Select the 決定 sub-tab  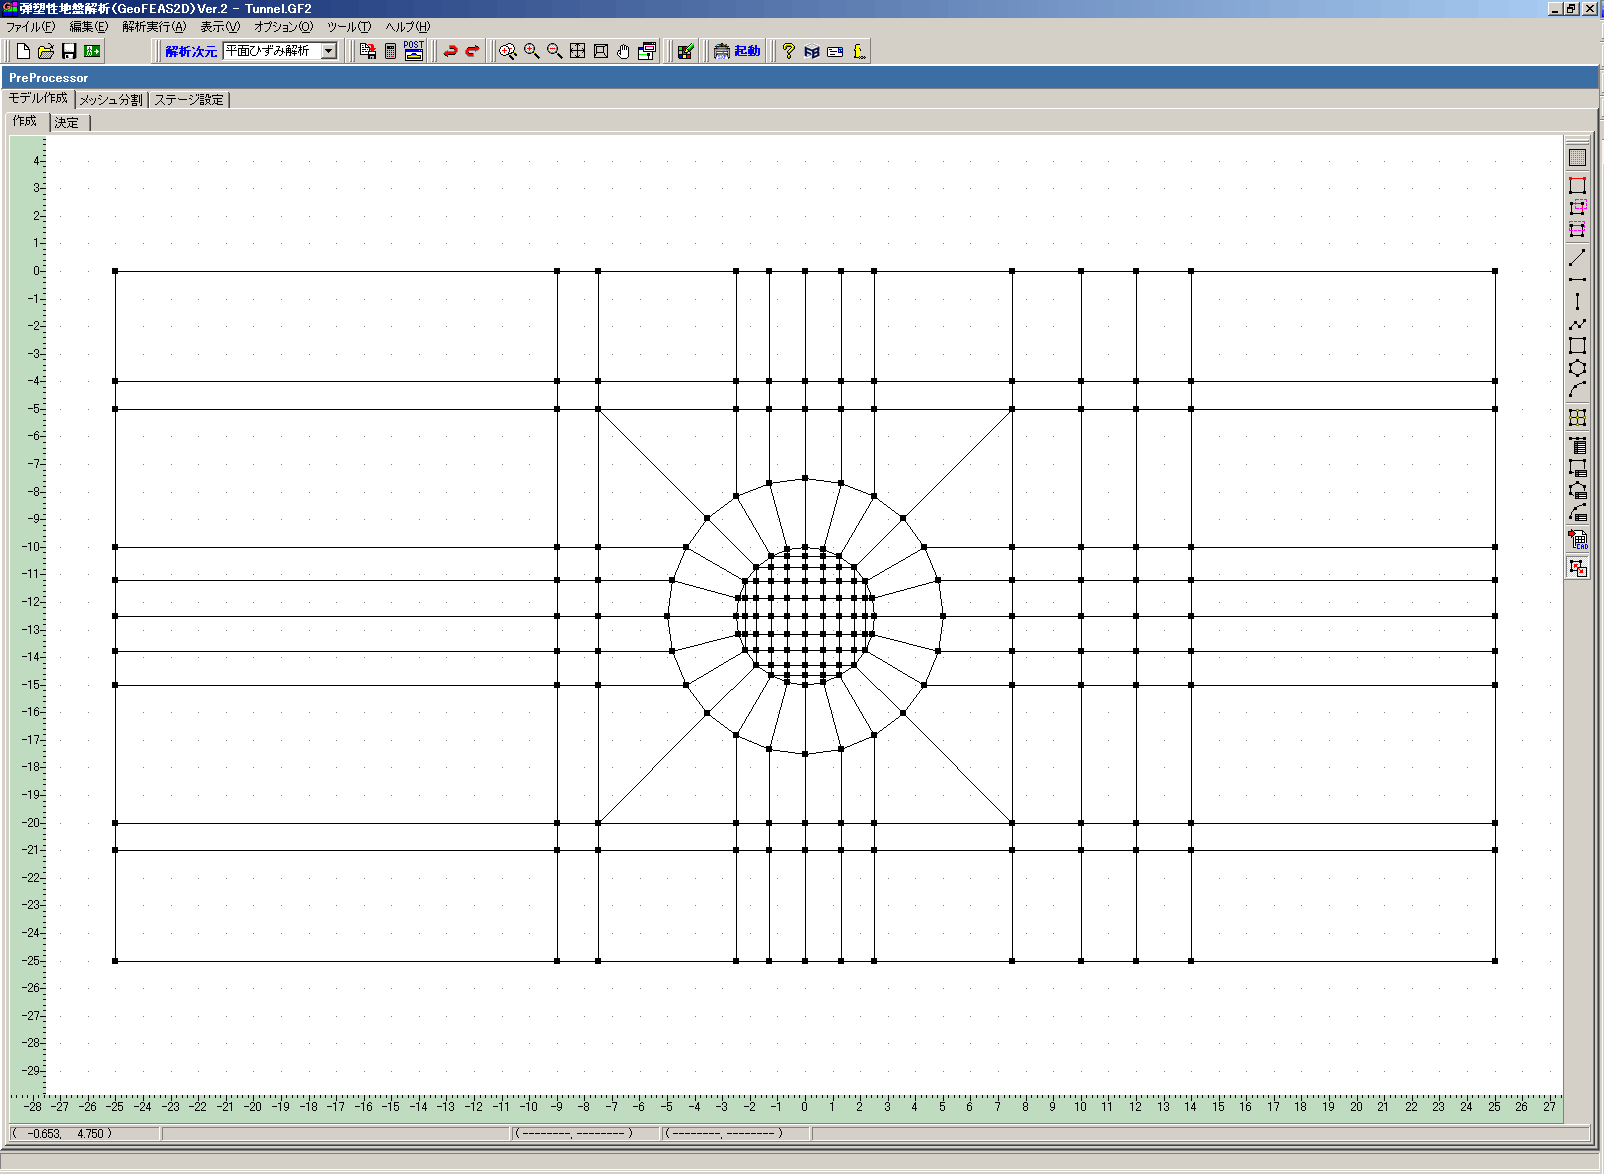pos(67,123)
